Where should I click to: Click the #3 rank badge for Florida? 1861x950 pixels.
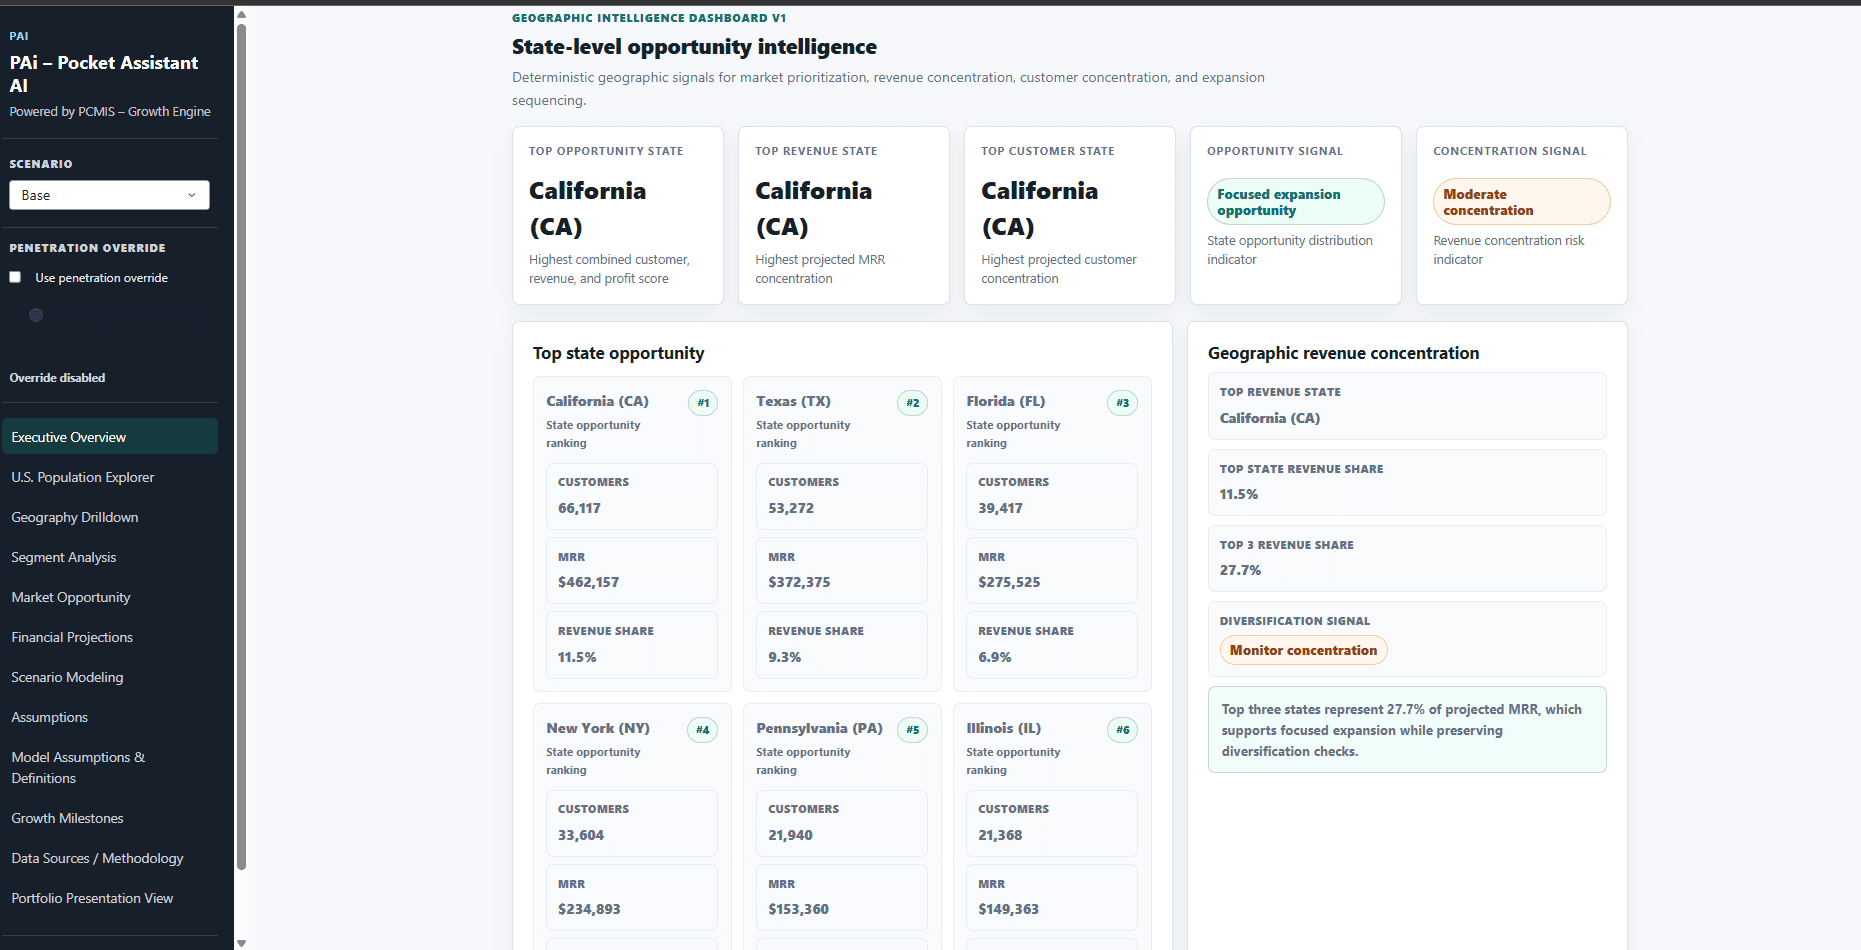1123,403
